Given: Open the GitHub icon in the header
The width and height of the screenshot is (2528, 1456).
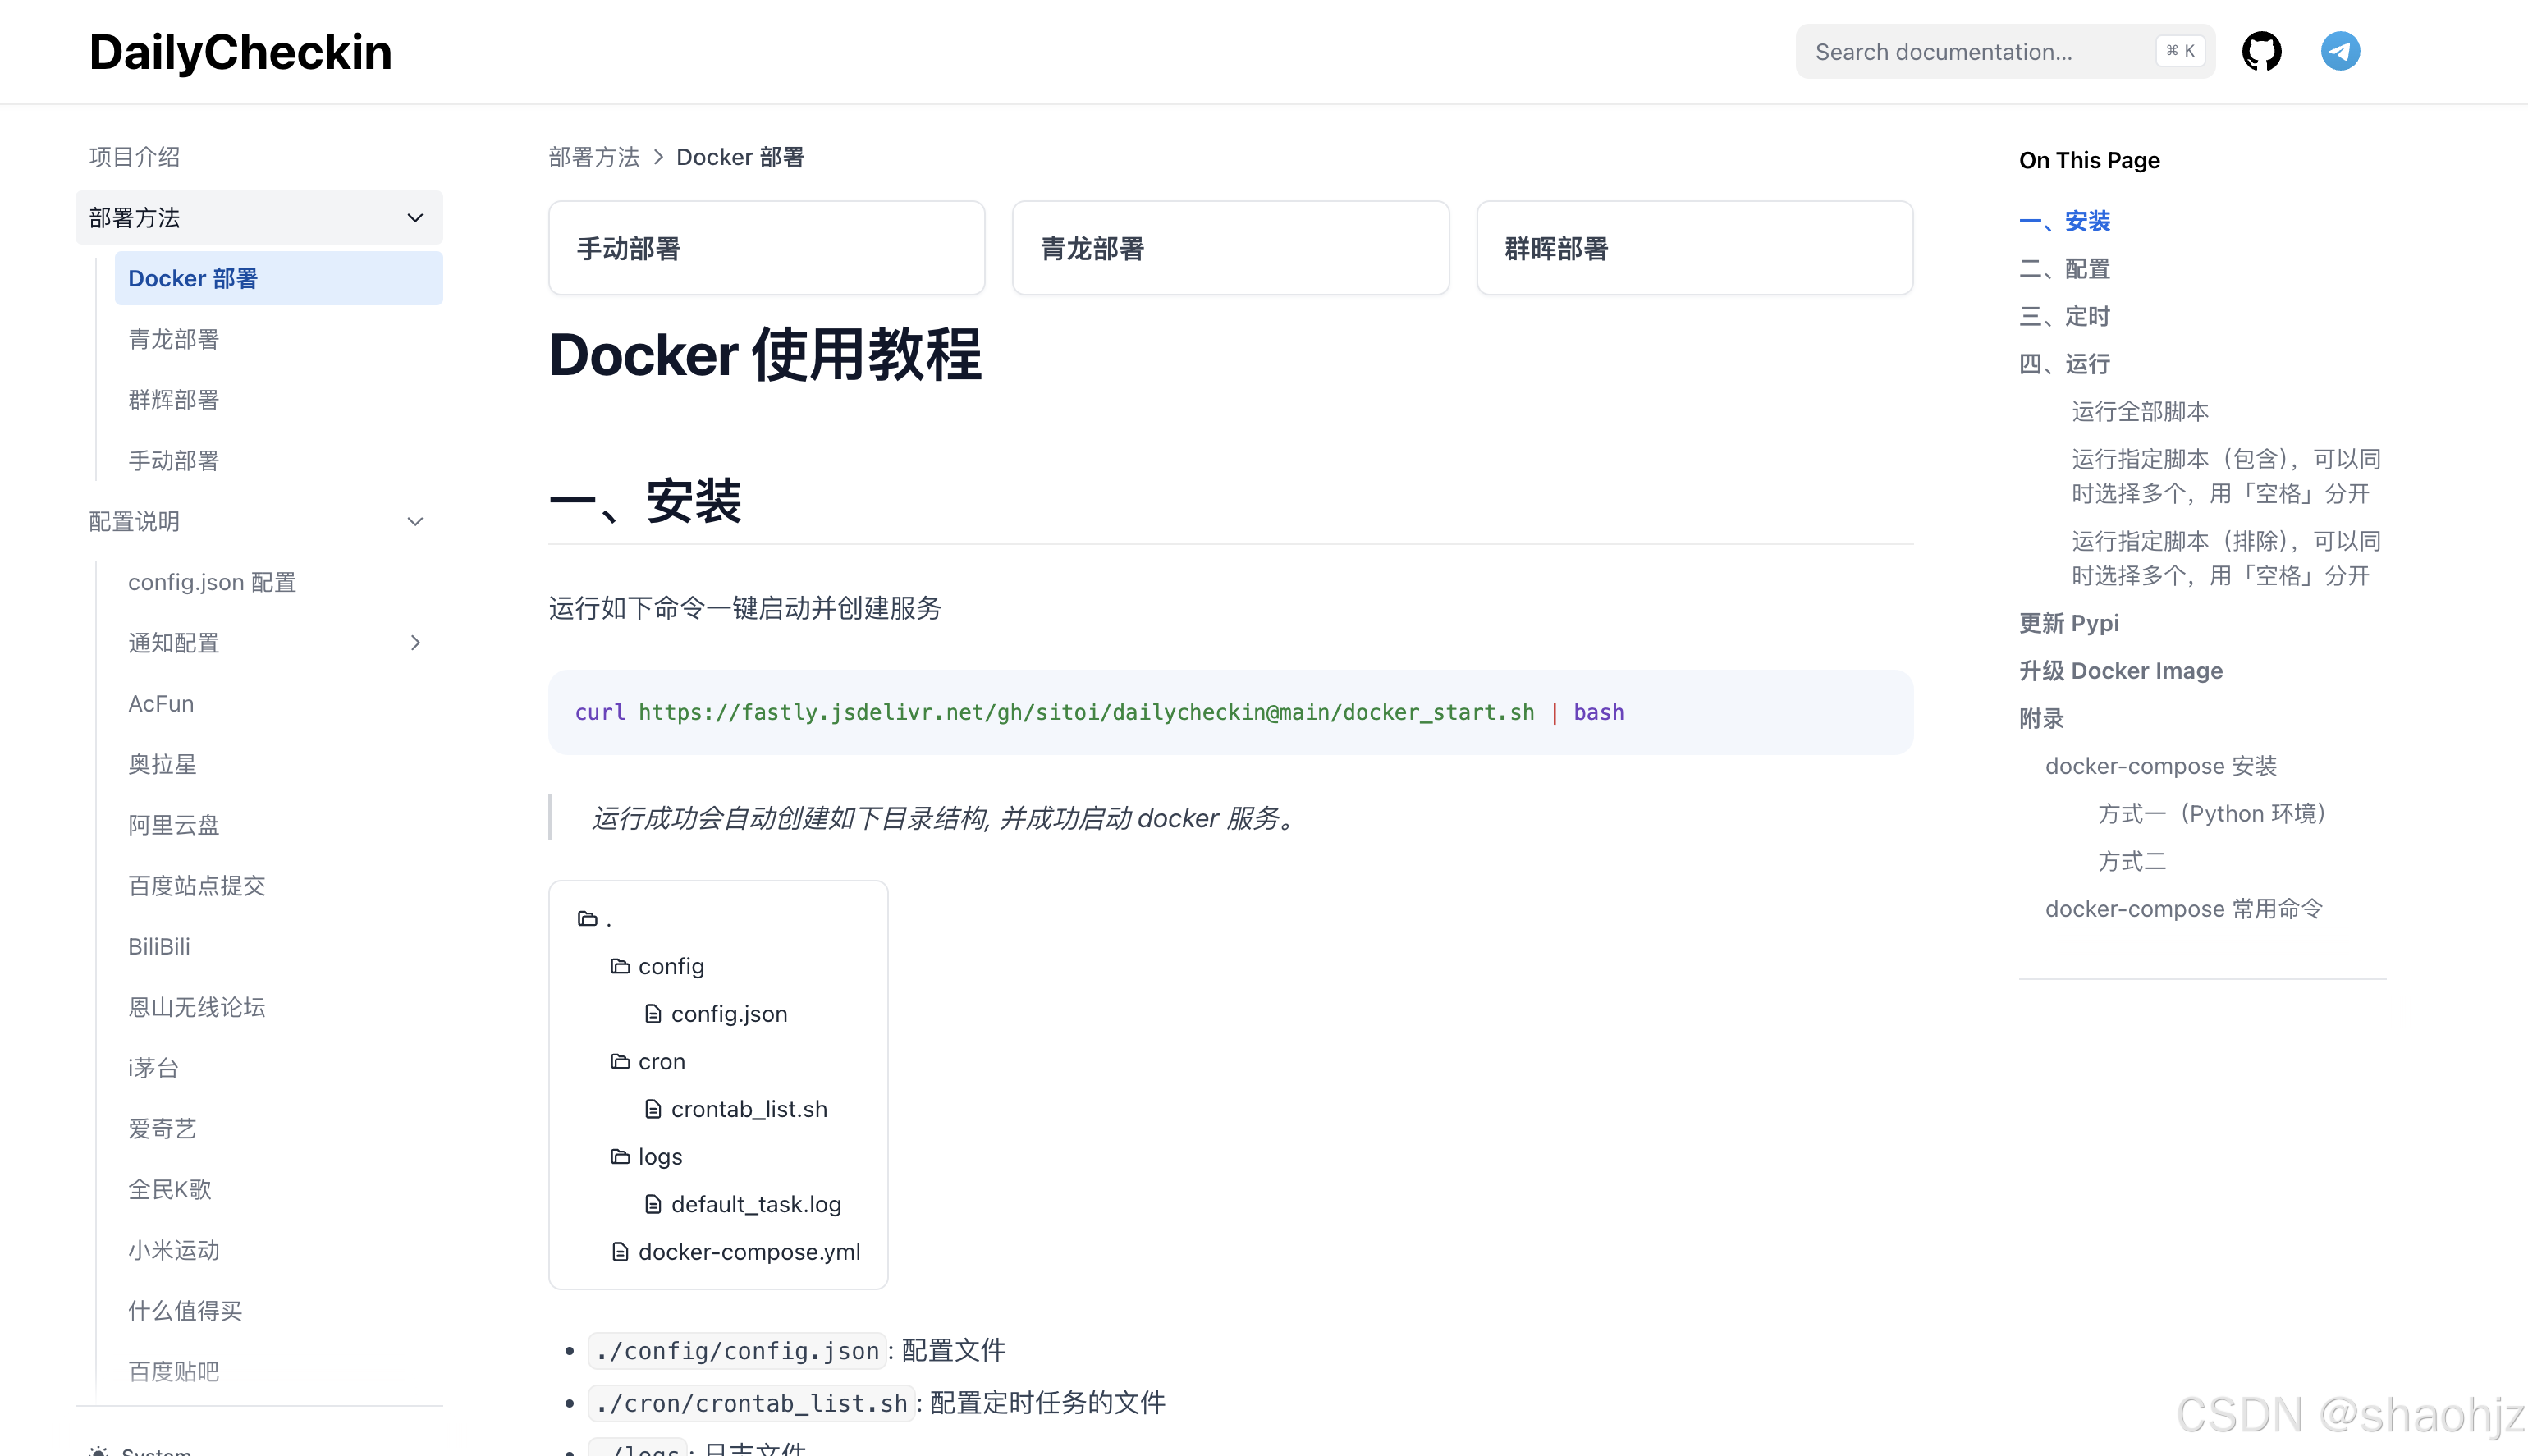Looking at the screenshot, I should [x=2262, y=51].
